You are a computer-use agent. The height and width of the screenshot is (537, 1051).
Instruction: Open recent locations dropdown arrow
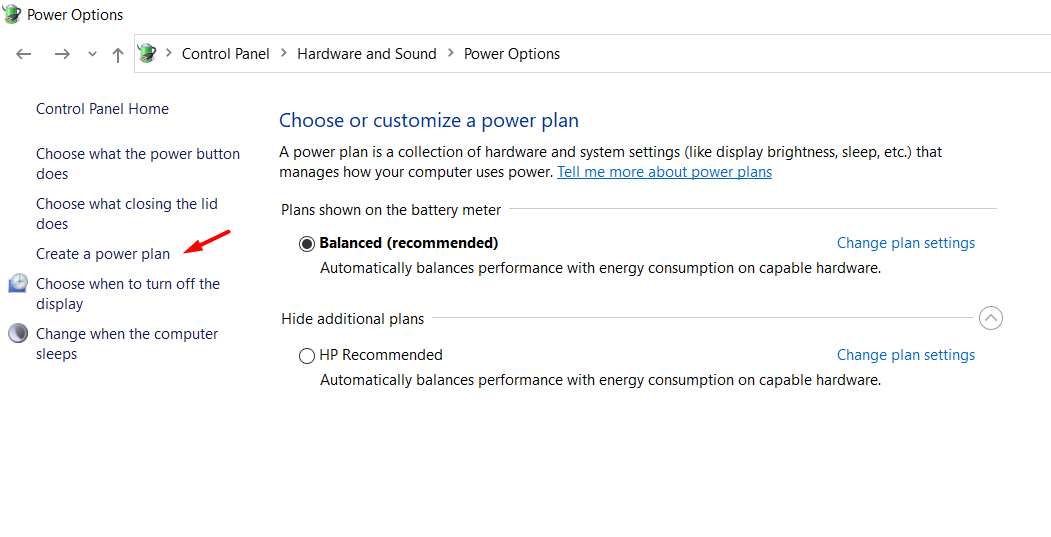pyautogui.click(x=92, y=55)
